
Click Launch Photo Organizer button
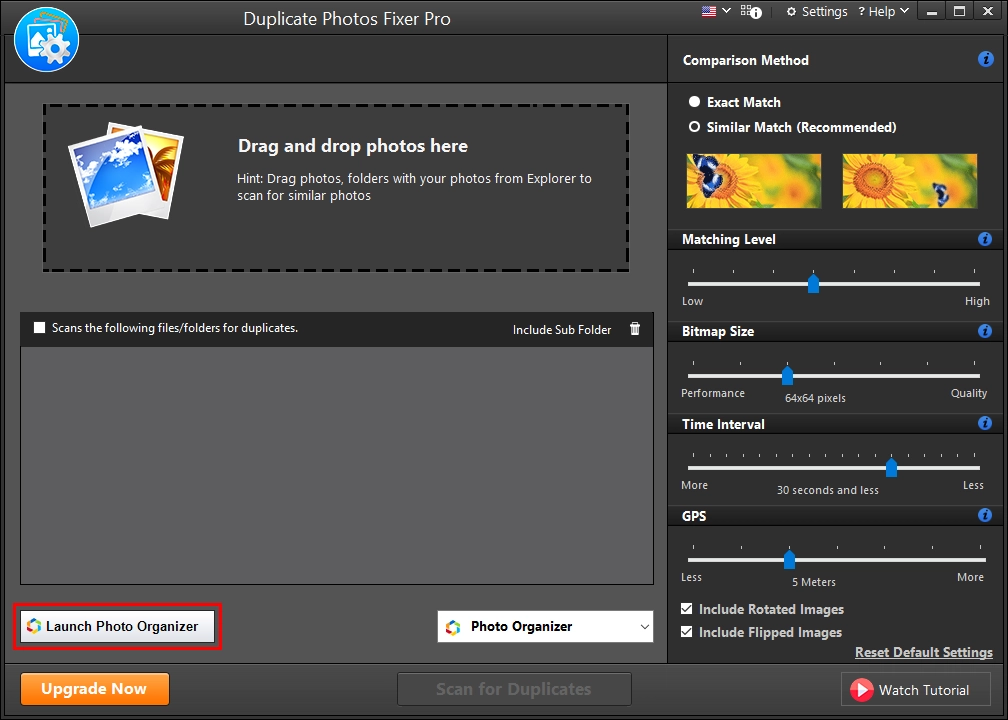117,626
